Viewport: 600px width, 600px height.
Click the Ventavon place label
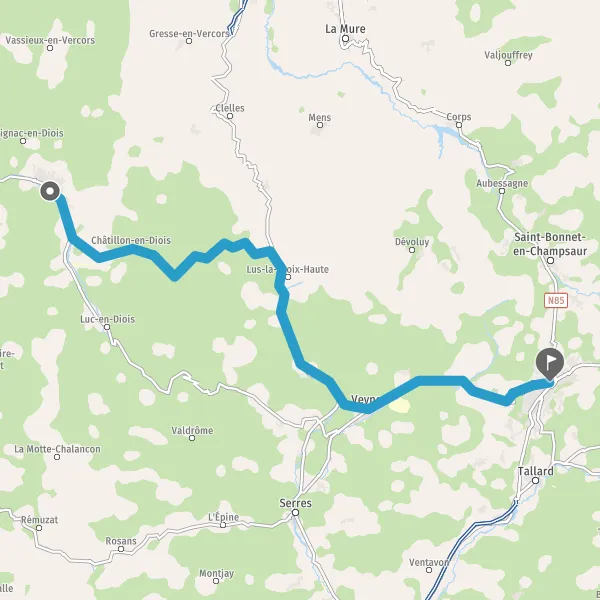tap(429, 562)
